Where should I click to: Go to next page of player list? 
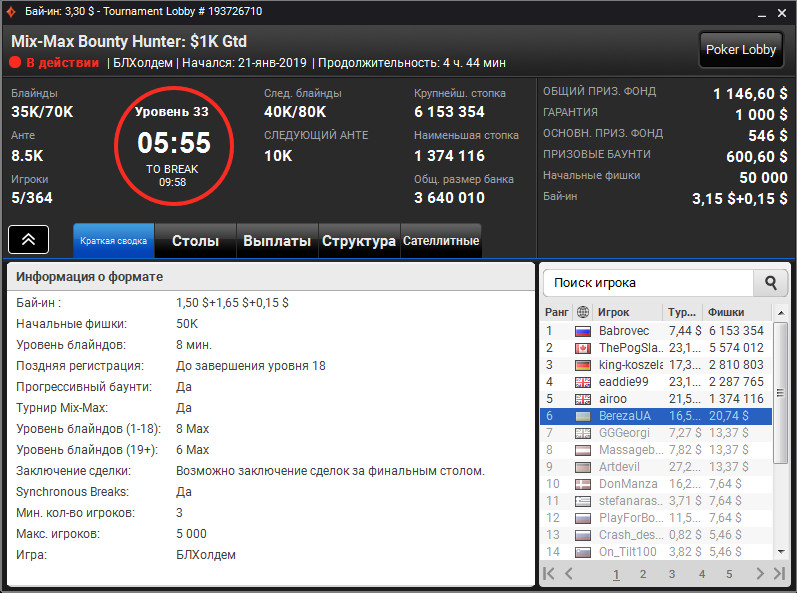(760, 574)
